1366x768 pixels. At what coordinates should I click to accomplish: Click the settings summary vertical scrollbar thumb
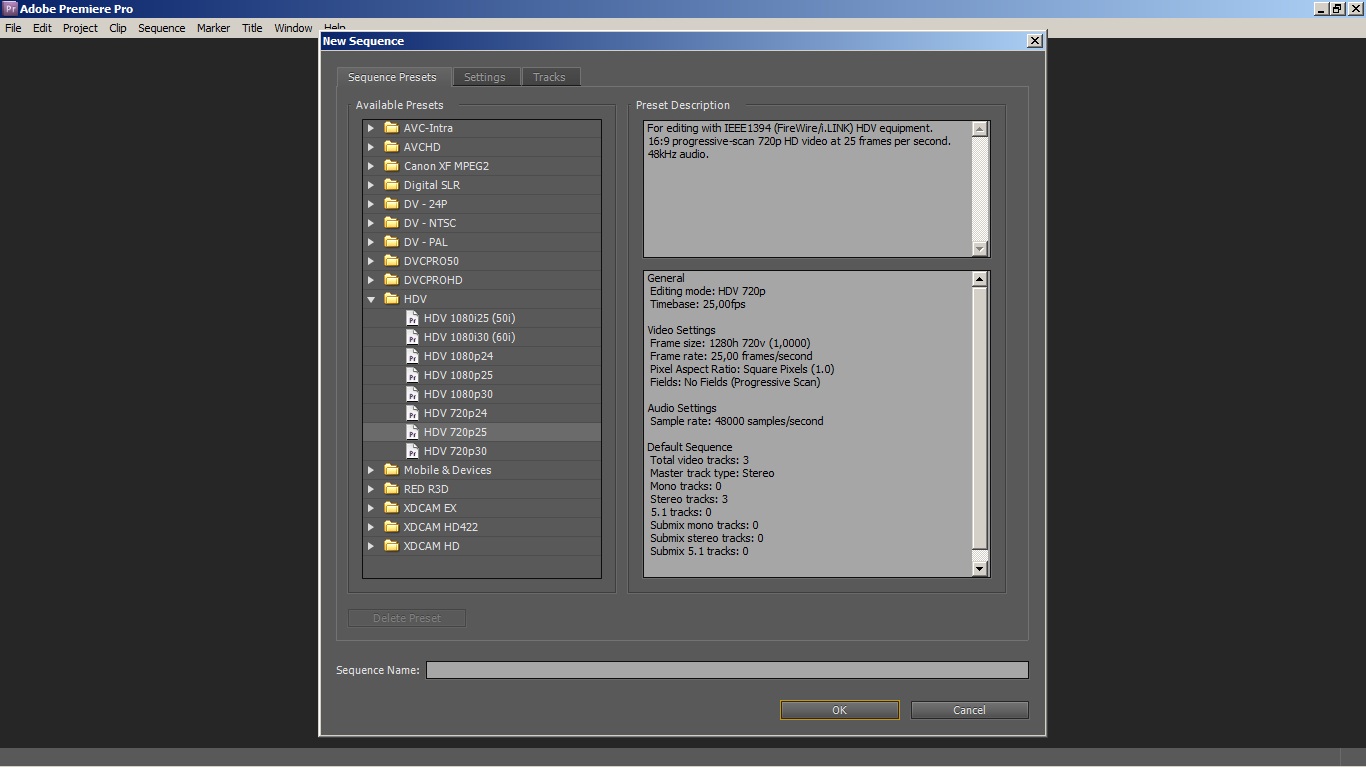(x=980, y=418)
